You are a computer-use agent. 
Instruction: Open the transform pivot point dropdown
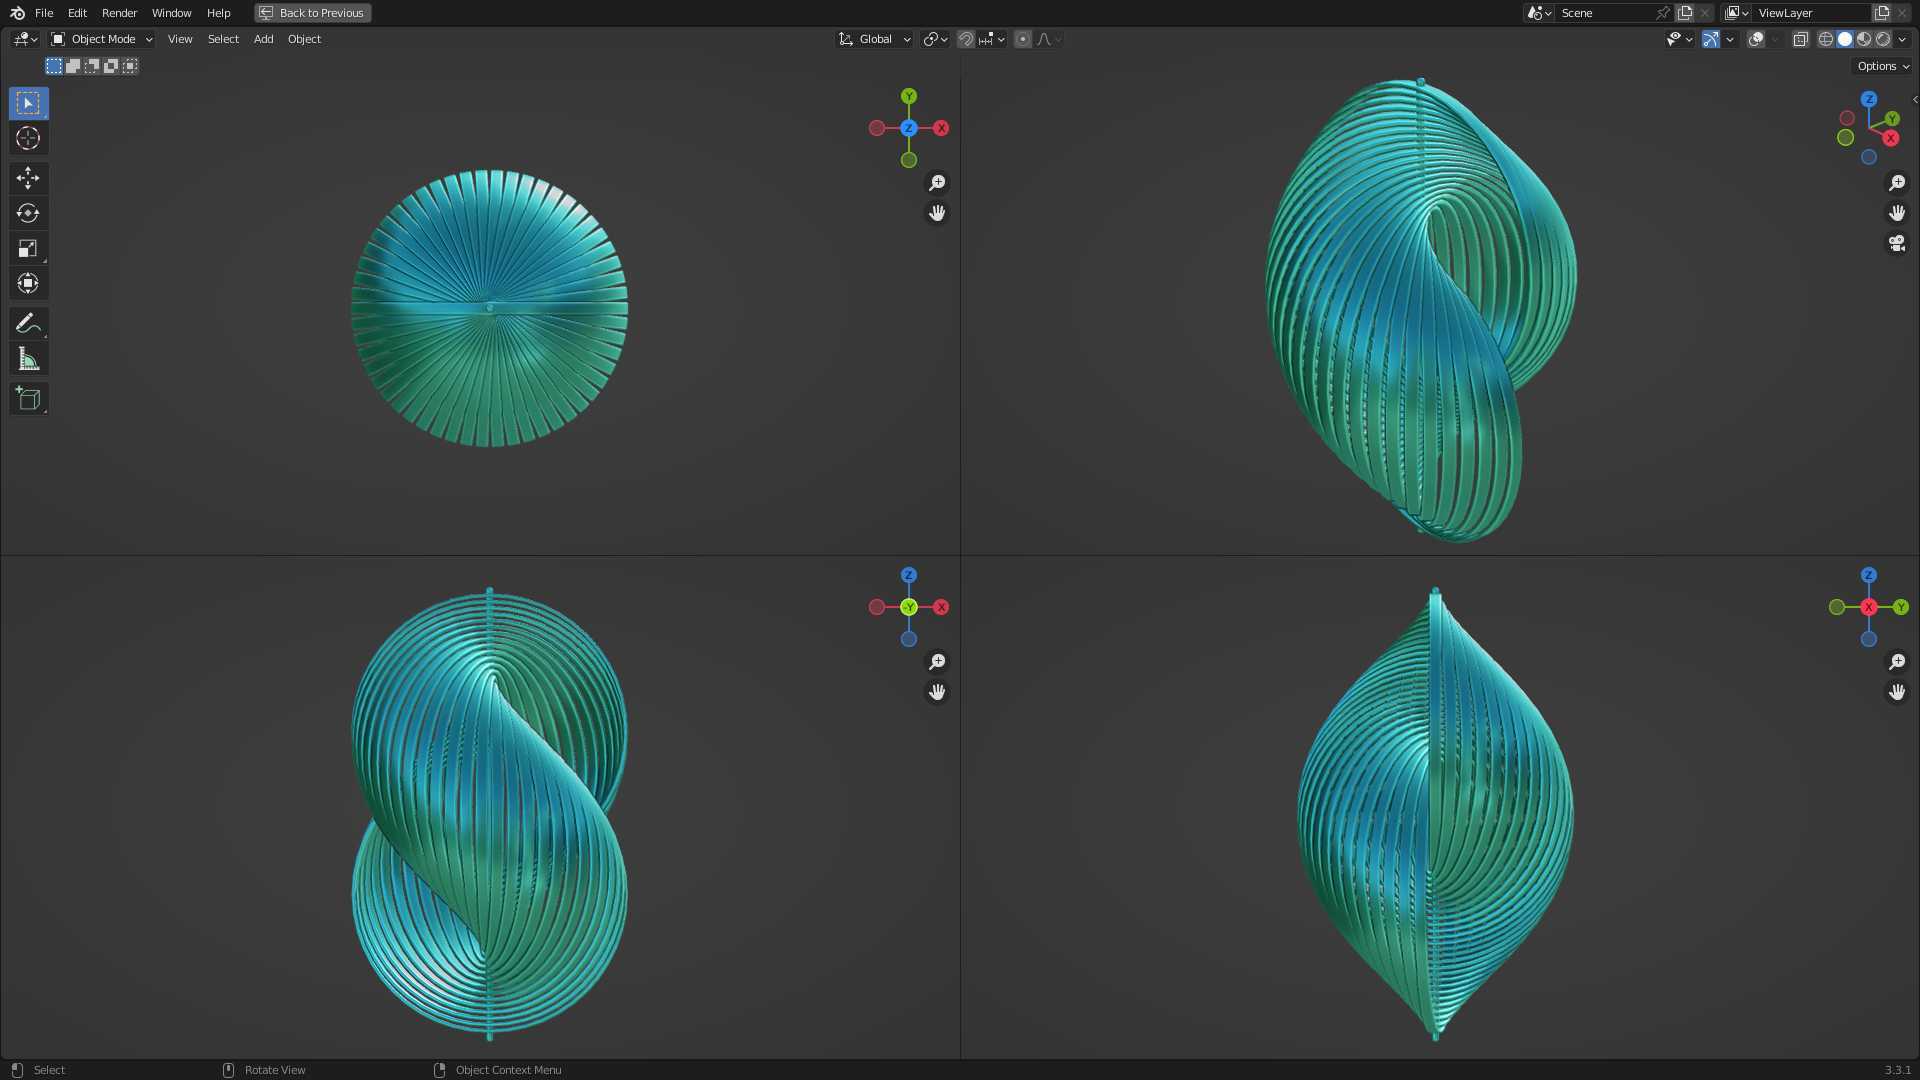pos(936,39)
